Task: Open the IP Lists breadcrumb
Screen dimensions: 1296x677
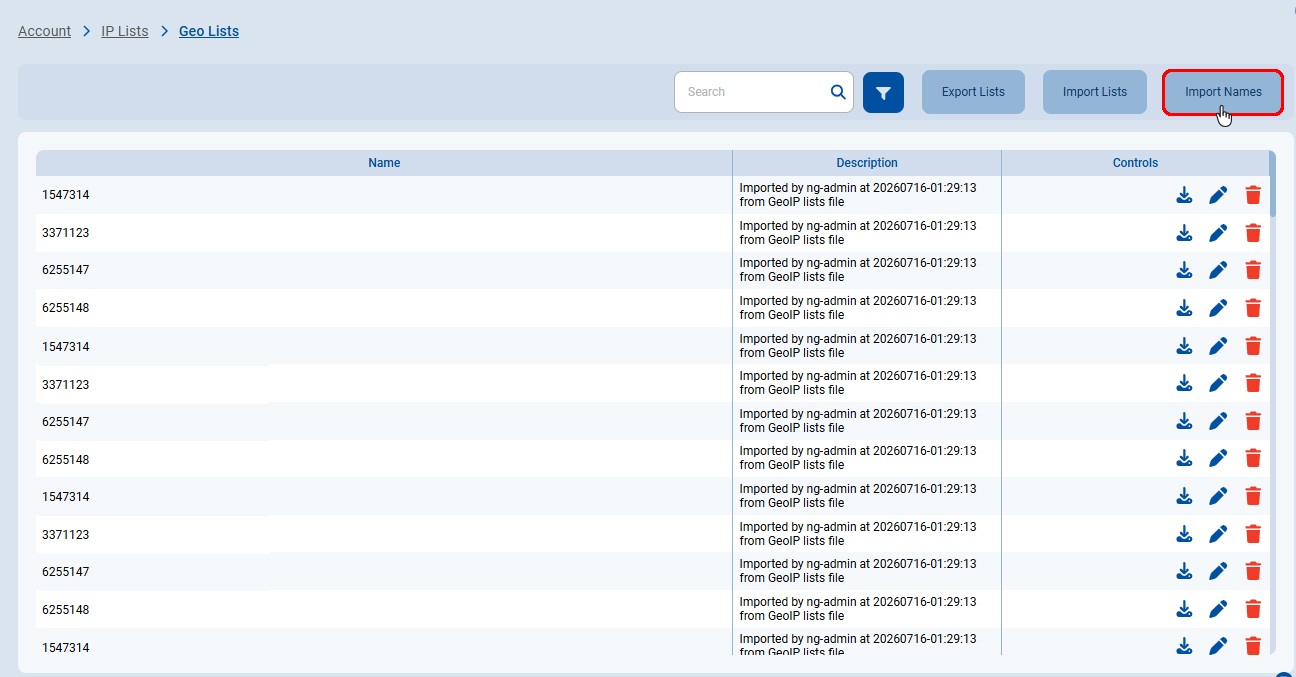Action: pos(125,31)
